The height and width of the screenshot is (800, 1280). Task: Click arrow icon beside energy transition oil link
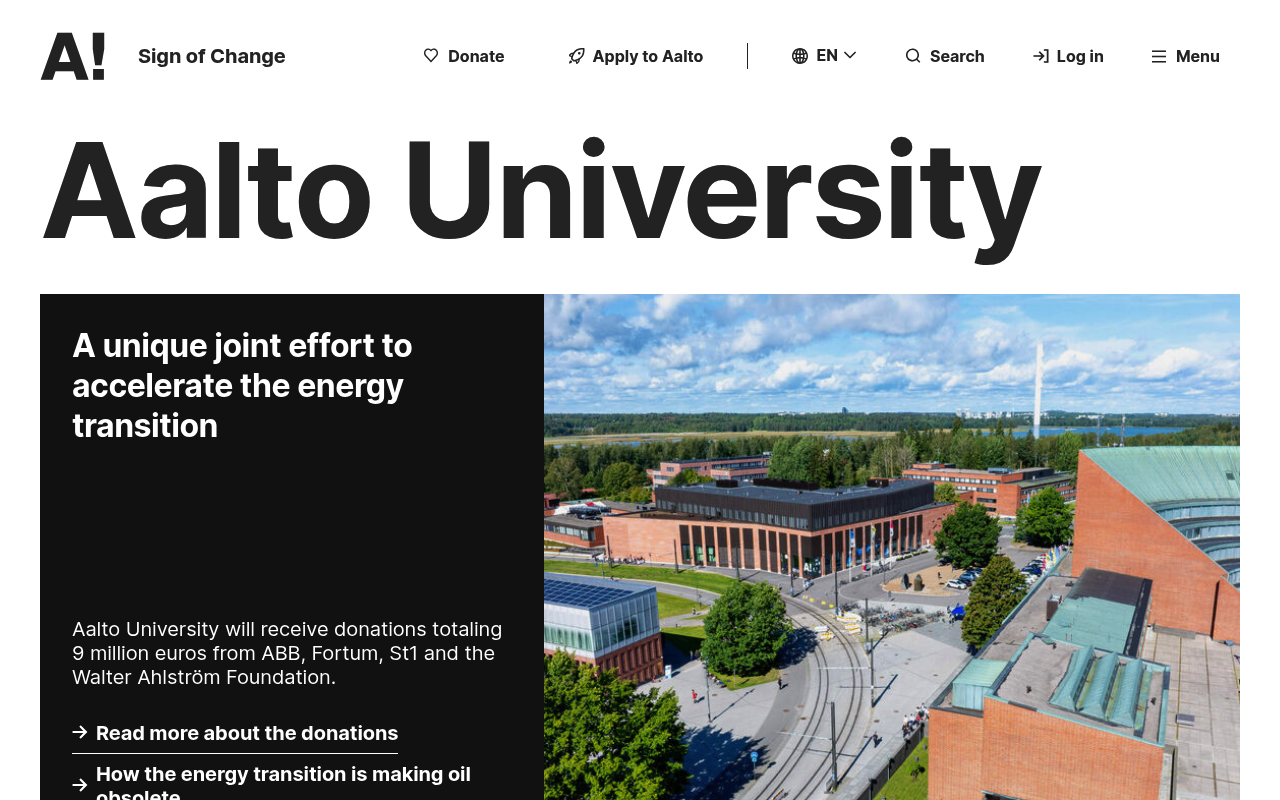click(x=80, y=785)
